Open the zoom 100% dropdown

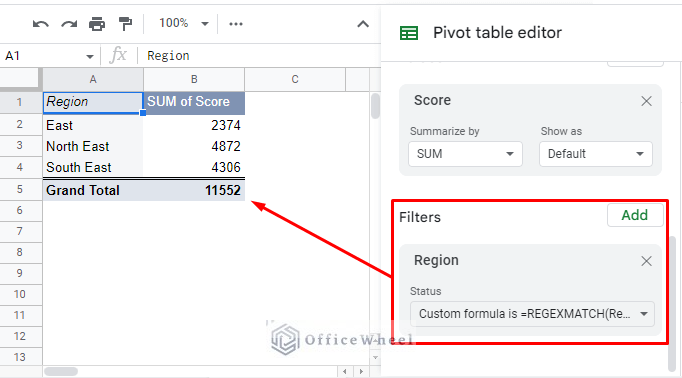pos(184,23)
